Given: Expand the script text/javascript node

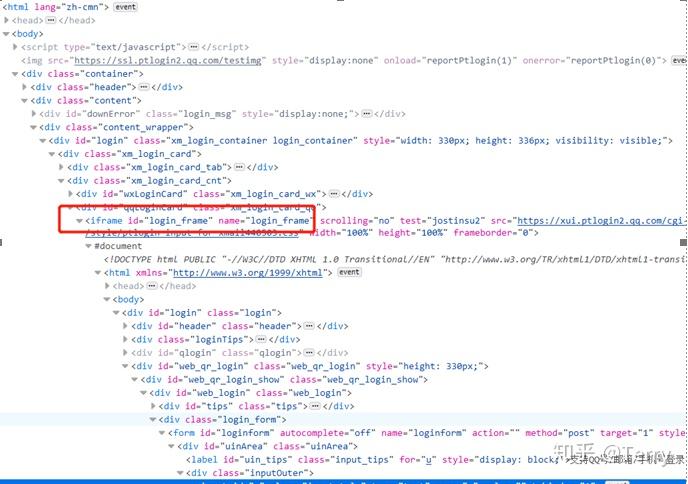Looking at the screenshot, I should (x=15, y=47).
